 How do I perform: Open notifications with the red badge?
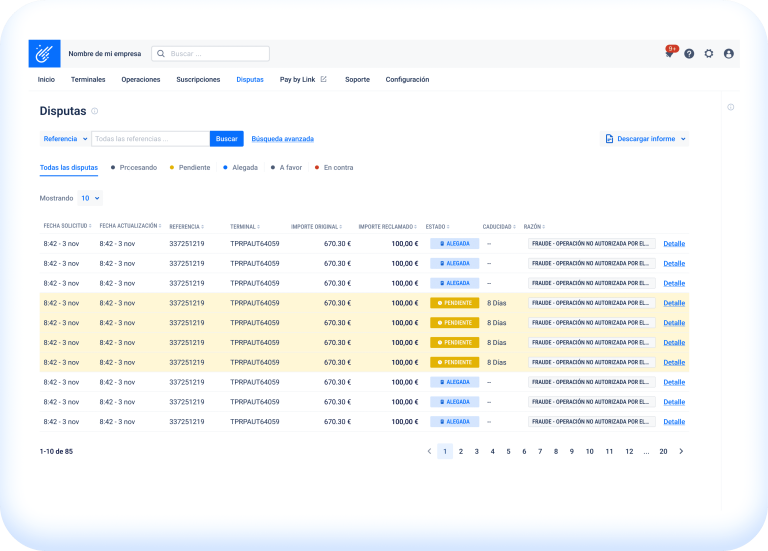669,53
